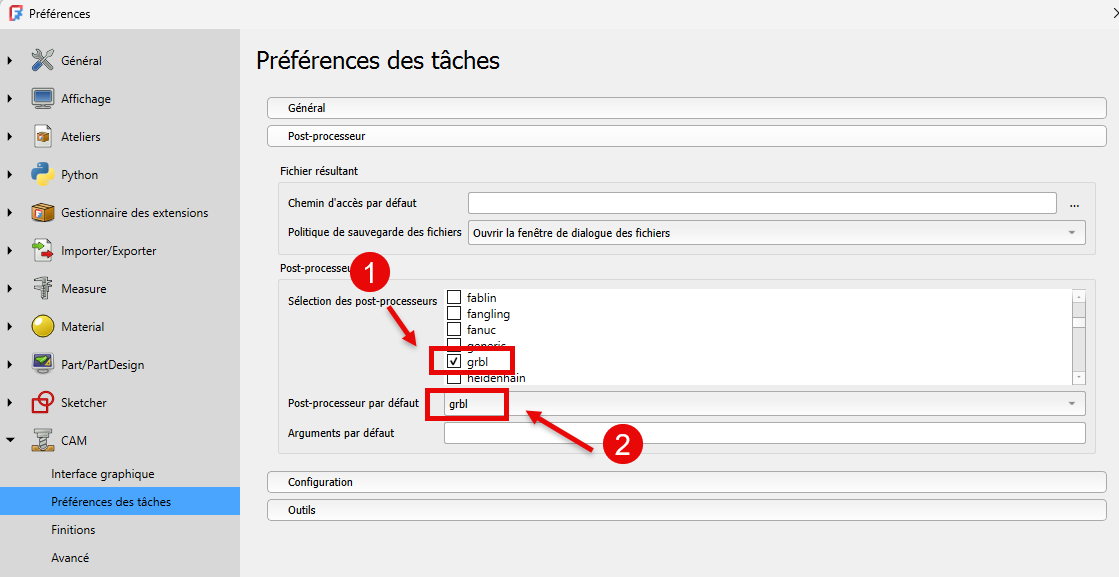The width and height of the screenshot is (1119, 577).
Task: Click the Ateliers box icon
Action: [x=42, y=136]
